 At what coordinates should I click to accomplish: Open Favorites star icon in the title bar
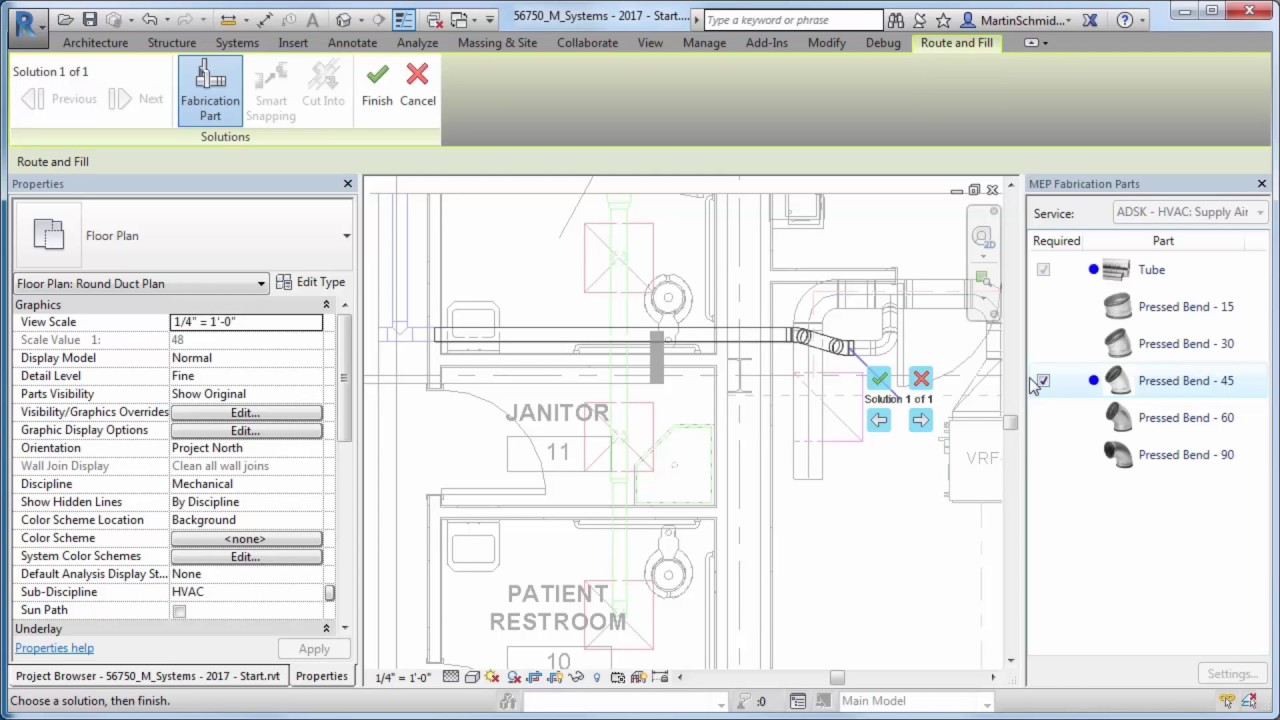(943, 20)
